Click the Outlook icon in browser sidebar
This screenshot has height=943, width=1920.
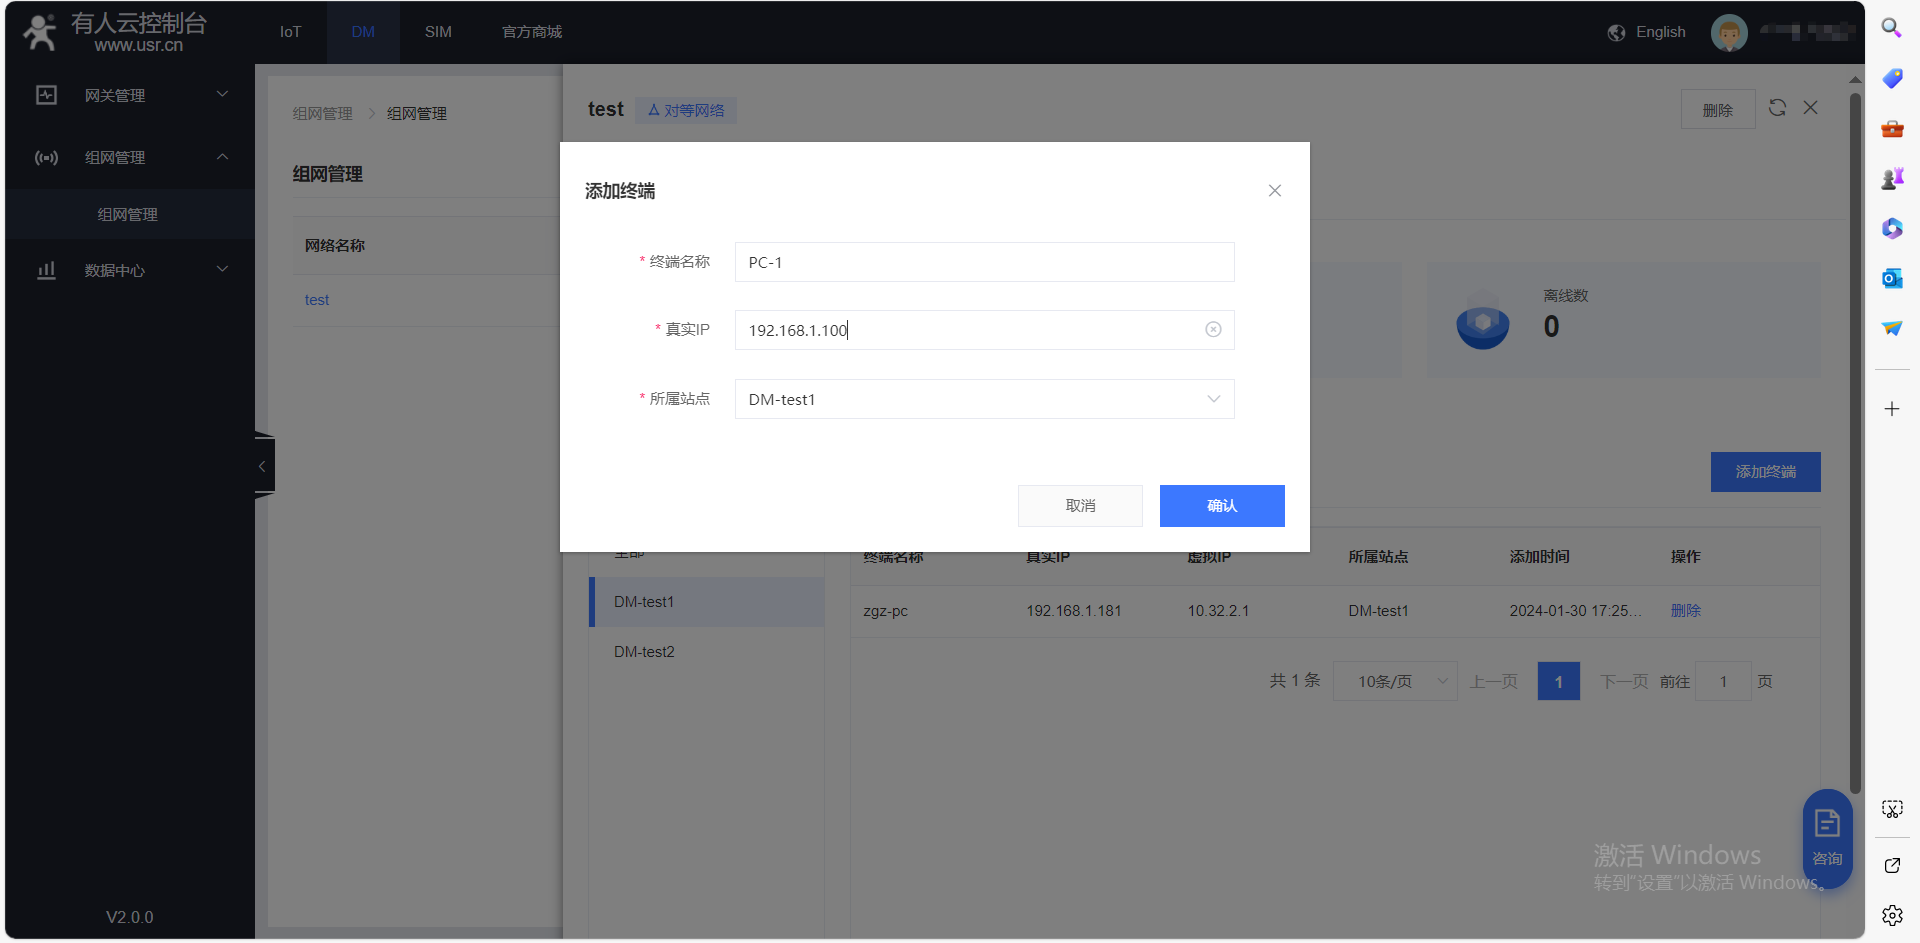click(x=1891, y=279)
